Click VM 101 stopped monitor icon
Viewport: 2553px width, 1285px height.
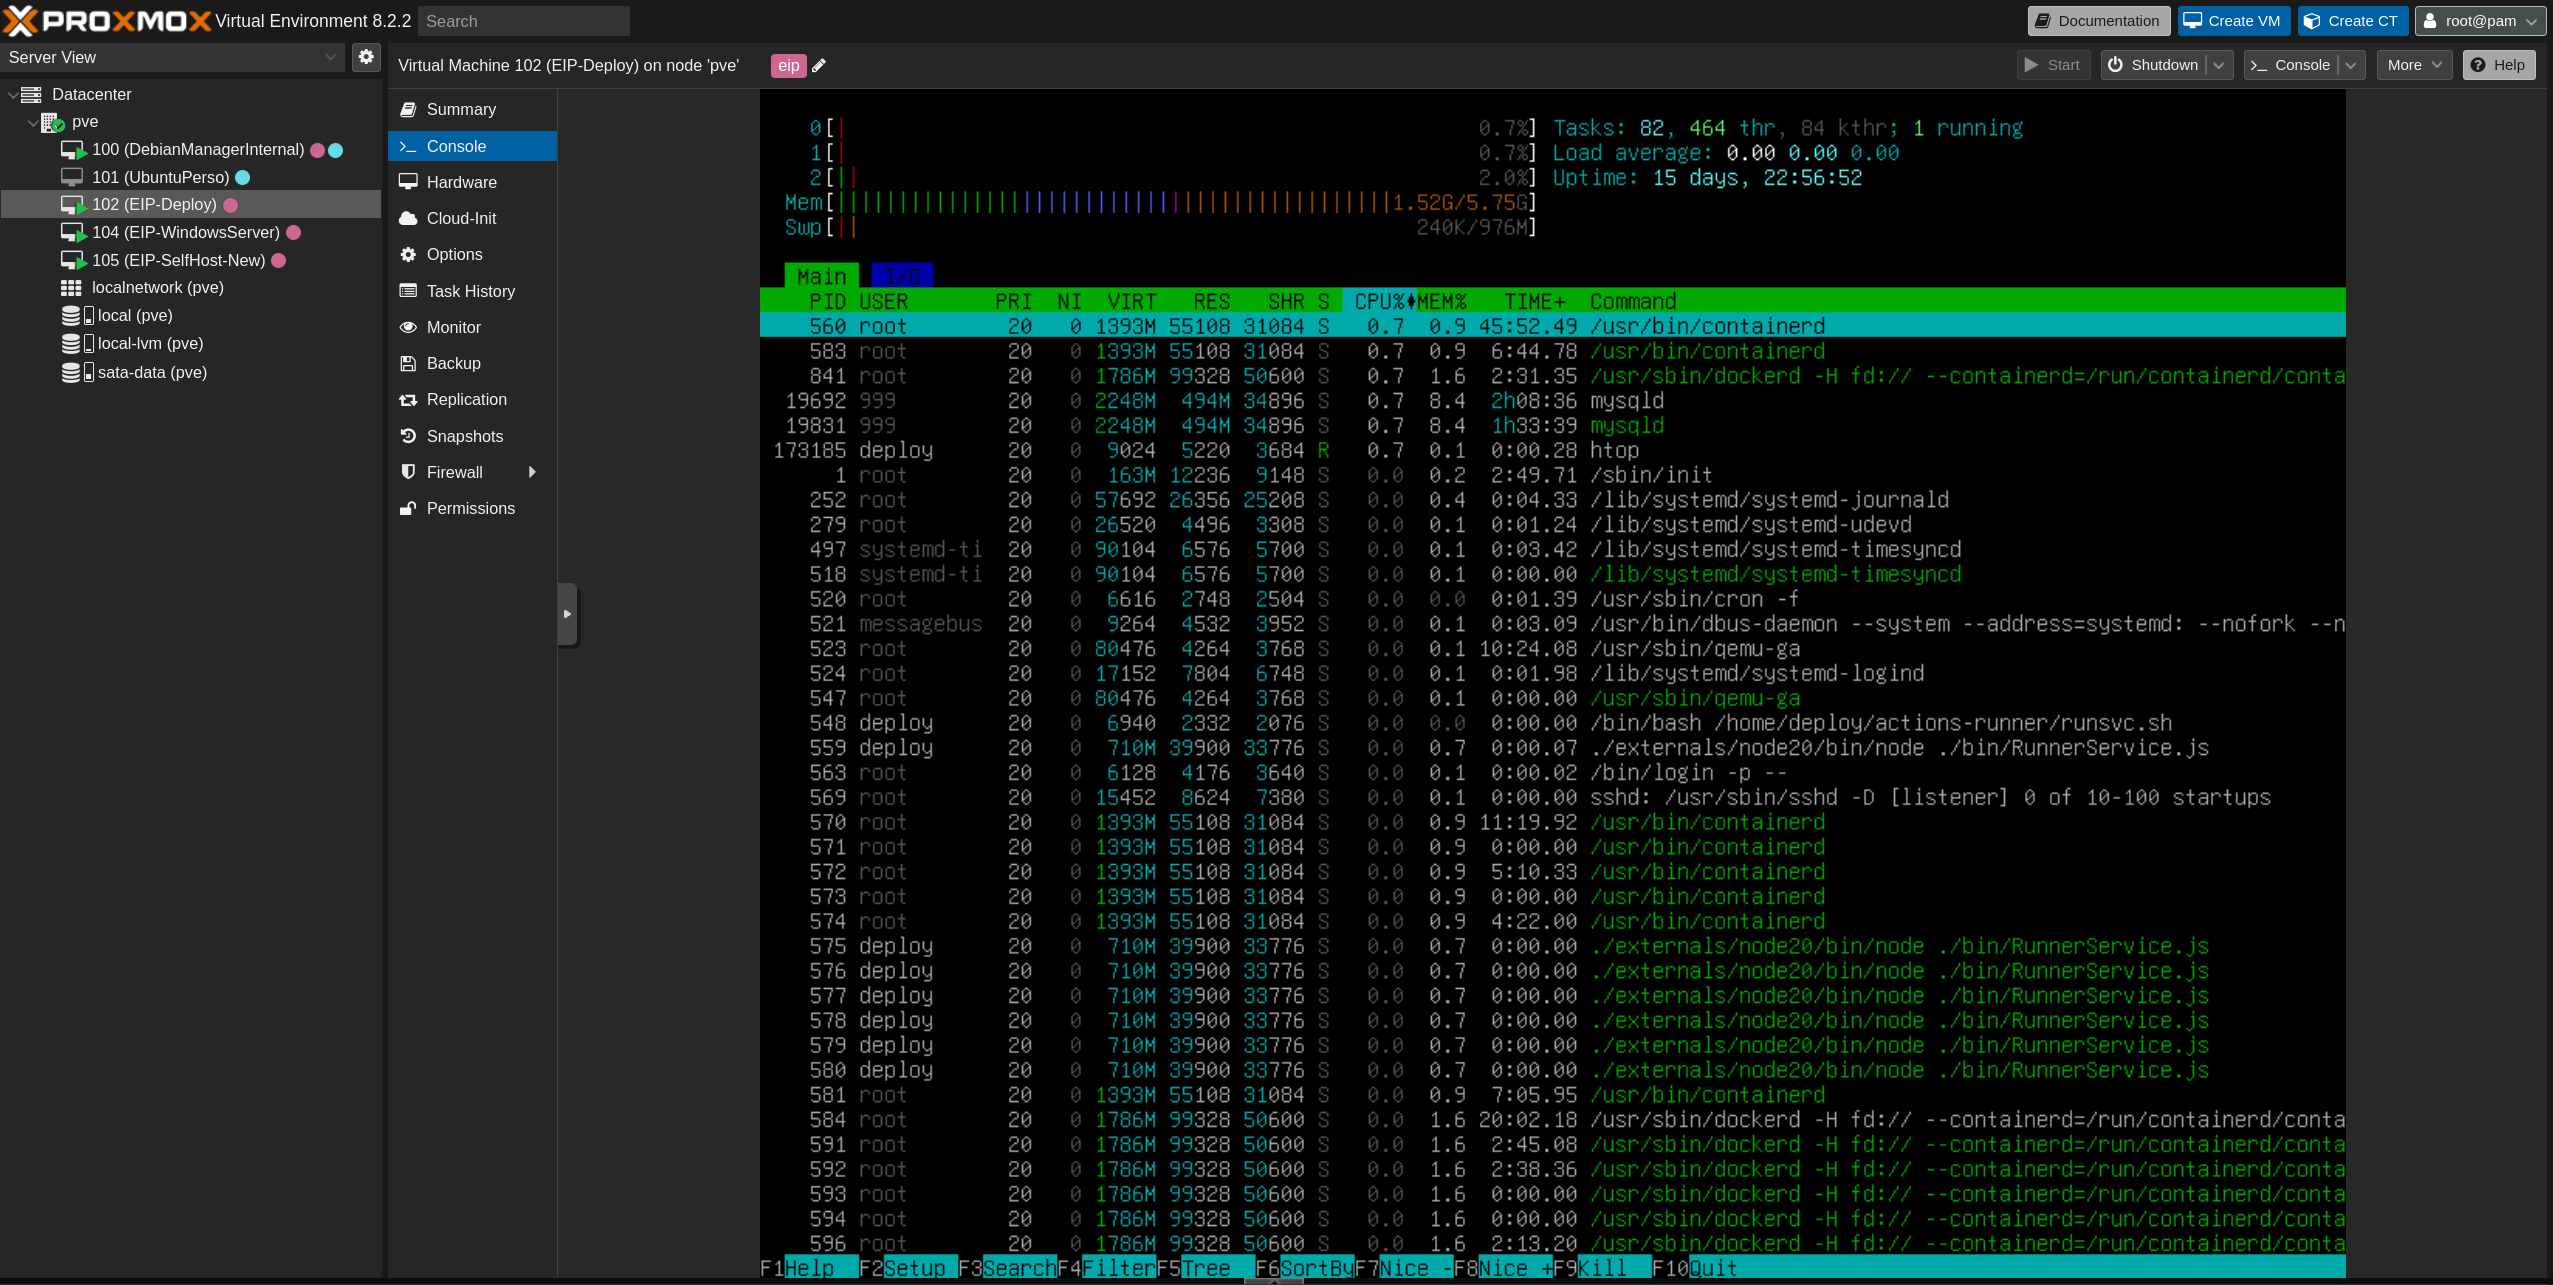[72, 177]
